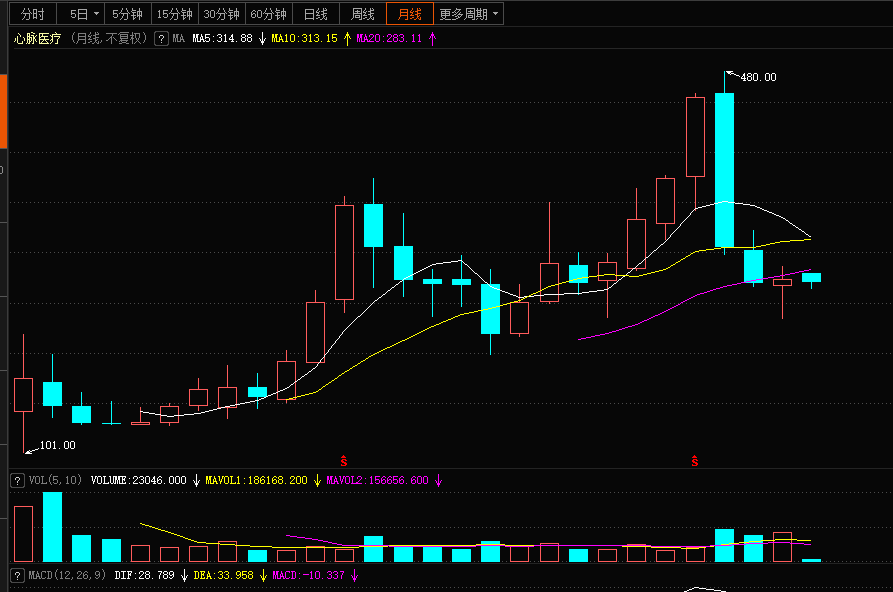893x592 pixels.
Task: Click the tall cyan candlestick at the 480.00 peak
Action: click(x=724, y=170)
